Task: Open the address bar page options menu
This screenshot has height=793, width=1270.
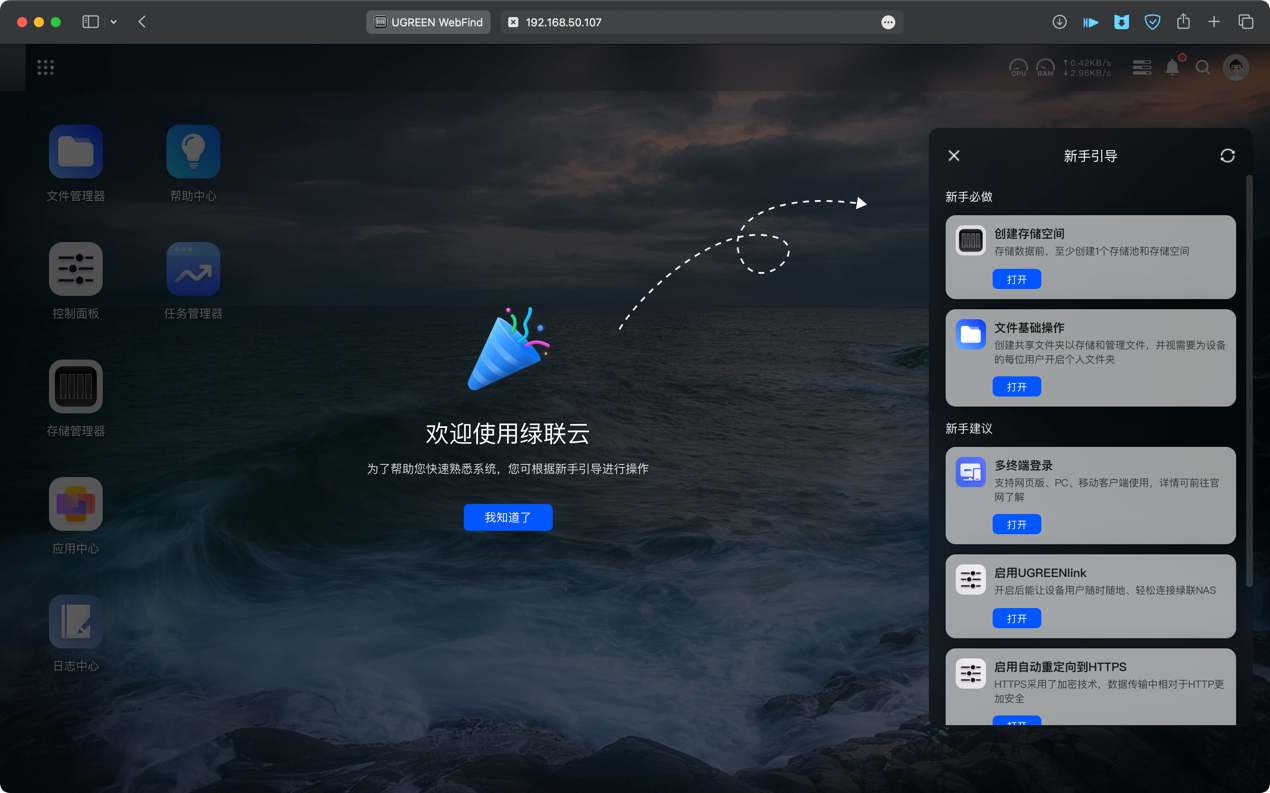Action: pyautogui.click(x=888, y=22)
